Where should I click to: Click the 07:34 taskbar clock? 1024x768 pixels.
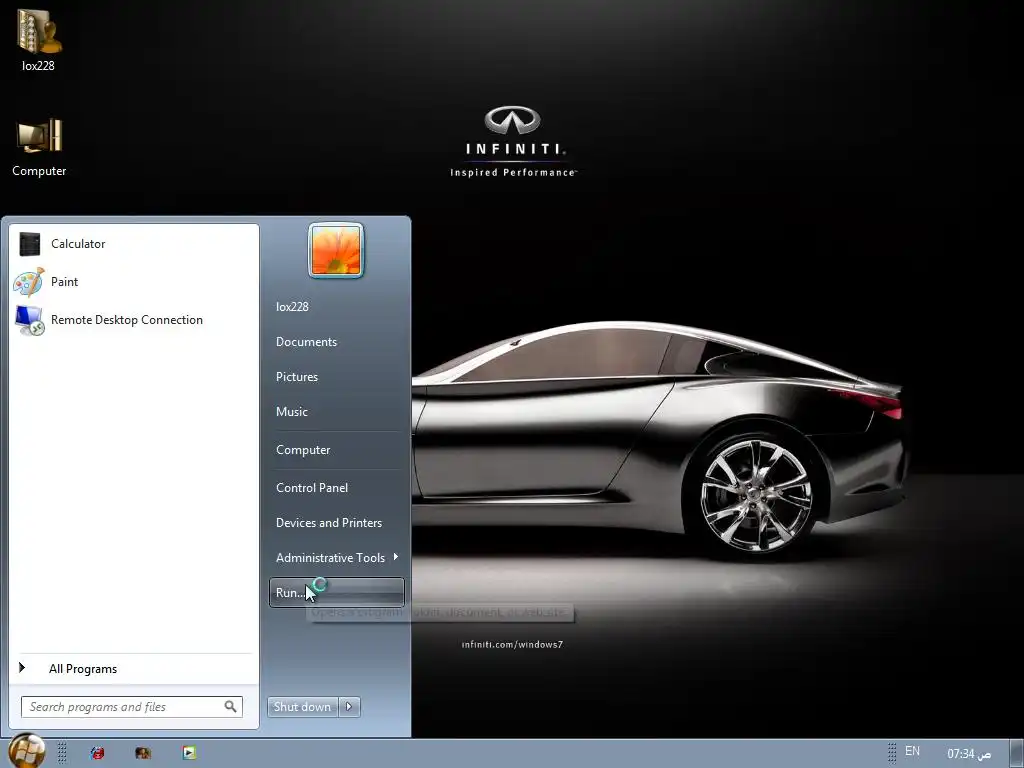coord(968,754)
